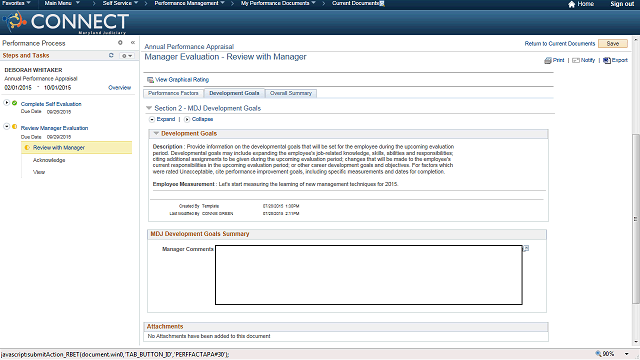This screenshot has height=360, width=640.
Task: Select the View step
Action: pos(39,172)
